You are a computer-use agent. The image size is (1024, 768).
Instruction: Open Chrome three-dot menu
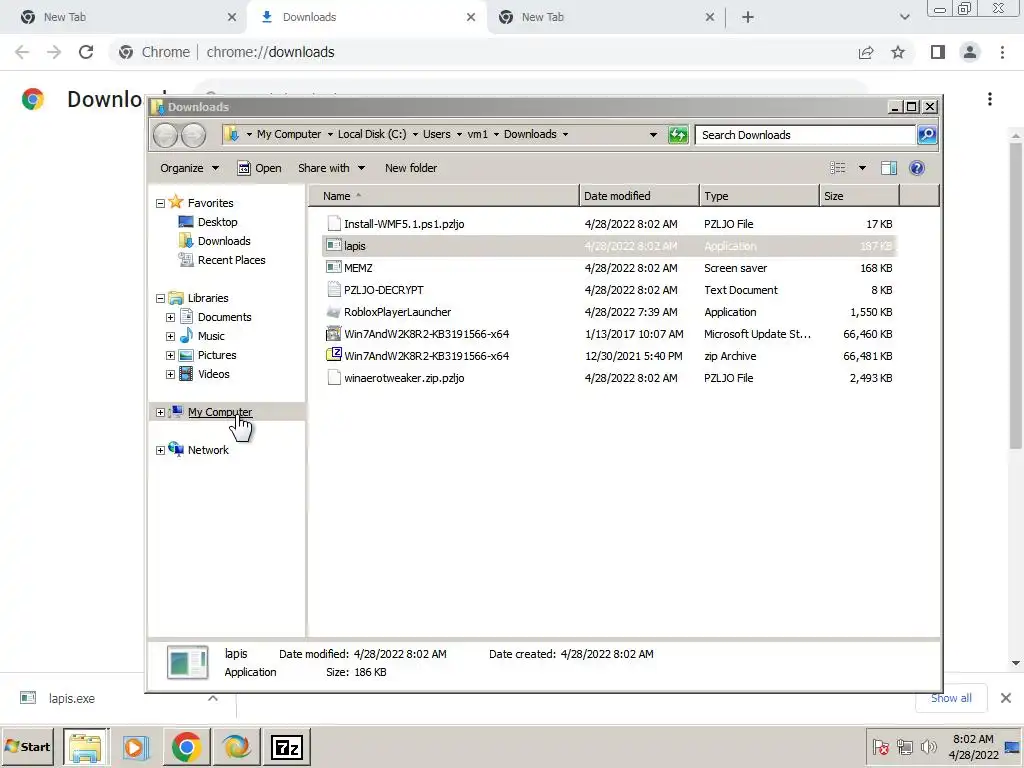[x=1002, y=52]
